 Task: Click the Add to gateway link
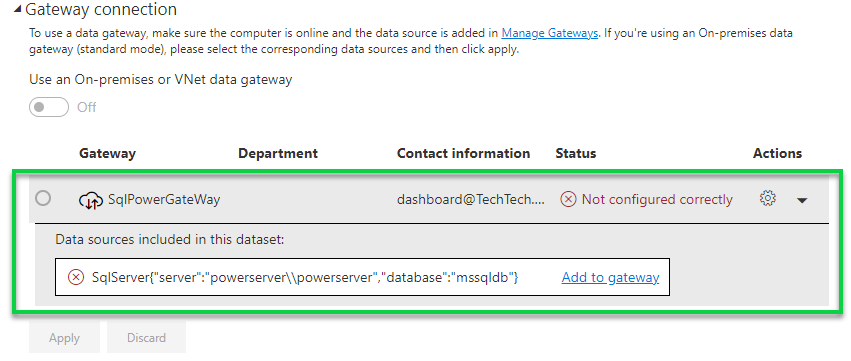pyautogui.click(x=610, y=277)
